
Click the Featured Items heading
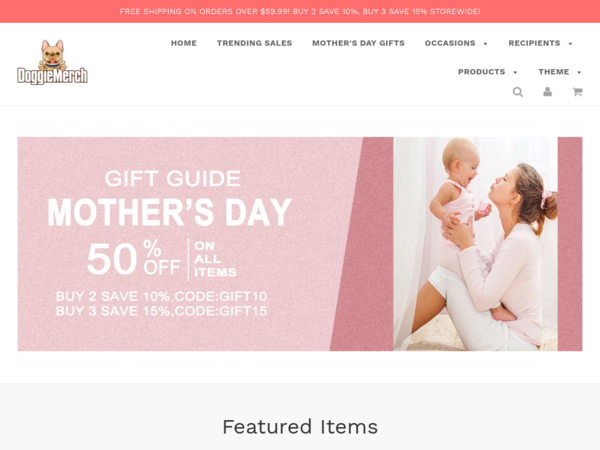click(x=300, y=427)
